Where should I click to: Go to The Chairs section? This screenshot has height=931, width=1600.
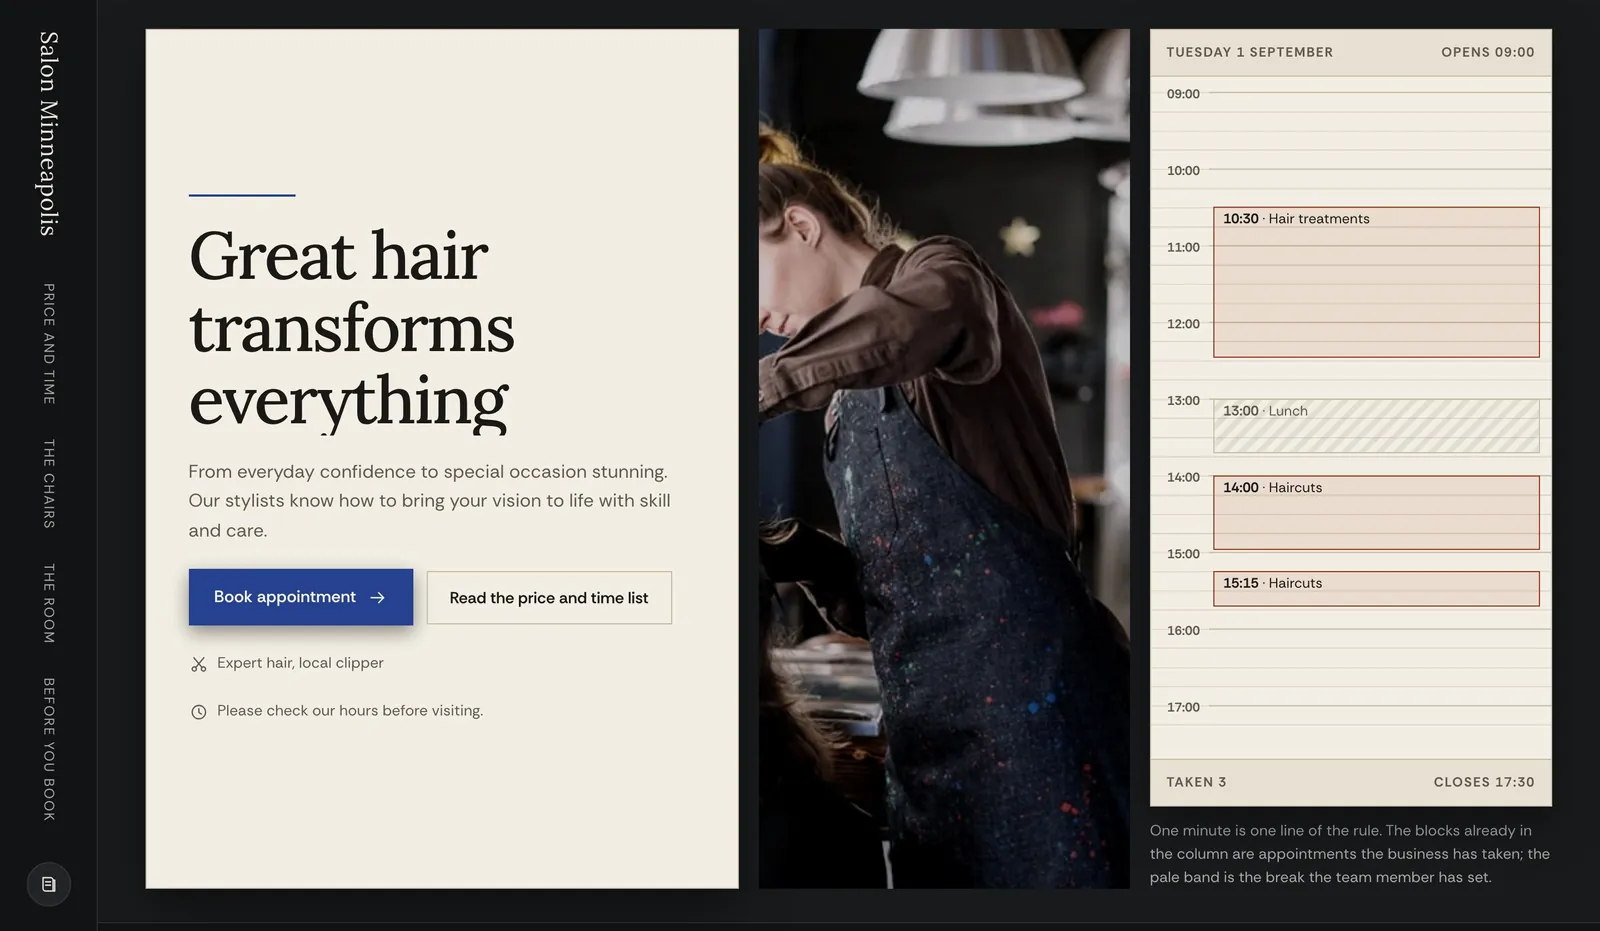click(48, 484)
